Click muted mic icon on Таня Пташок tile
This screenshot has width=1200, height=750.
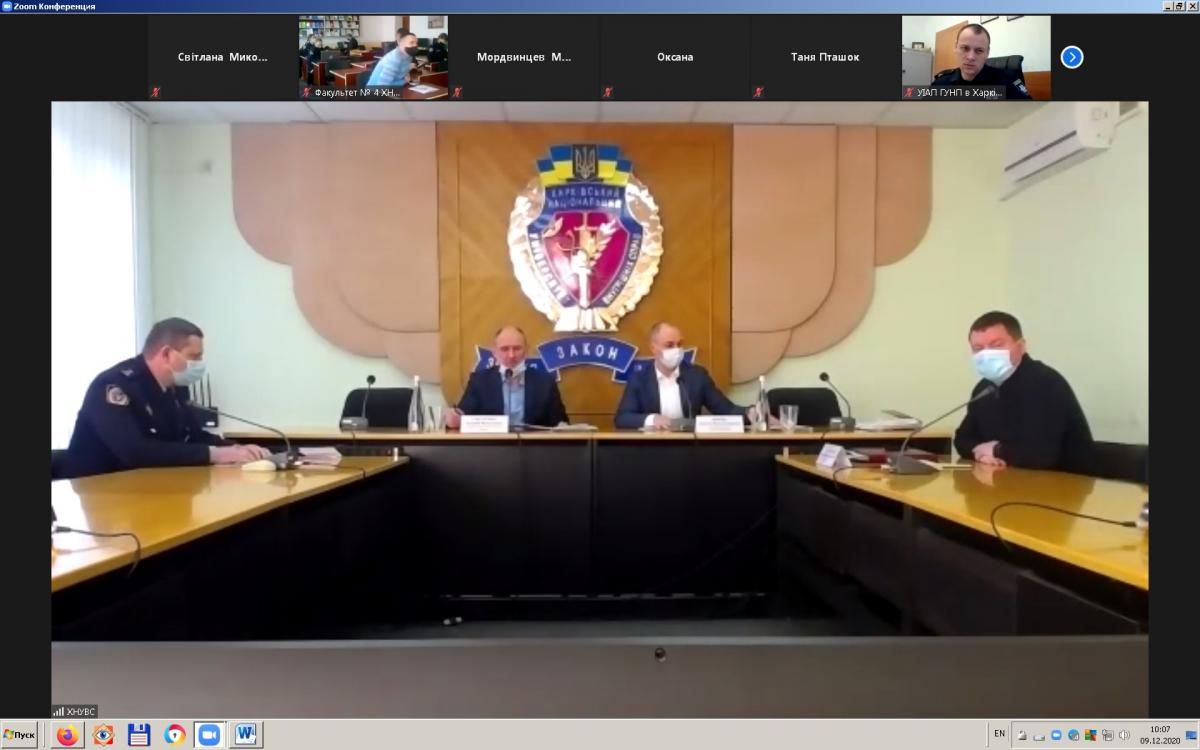tap(757, 92)
